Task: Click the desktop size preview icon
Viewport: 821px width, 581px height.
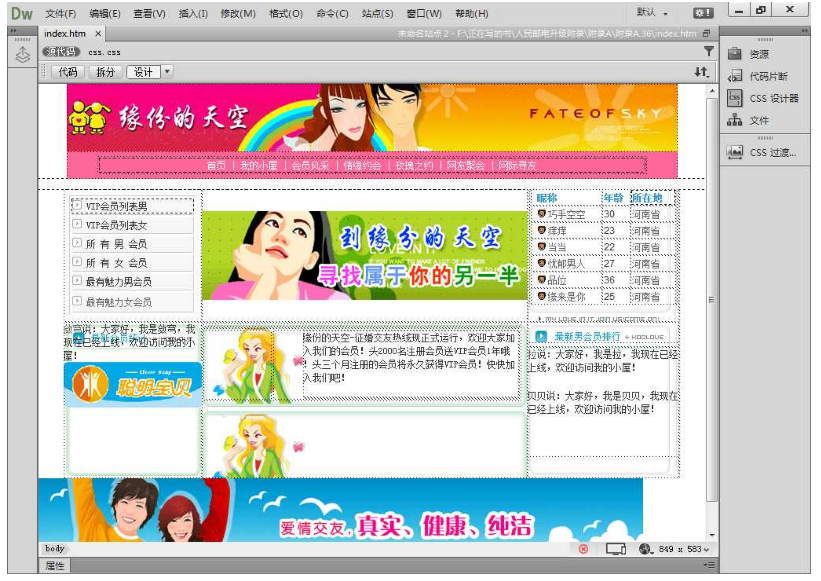Action: 616,549
